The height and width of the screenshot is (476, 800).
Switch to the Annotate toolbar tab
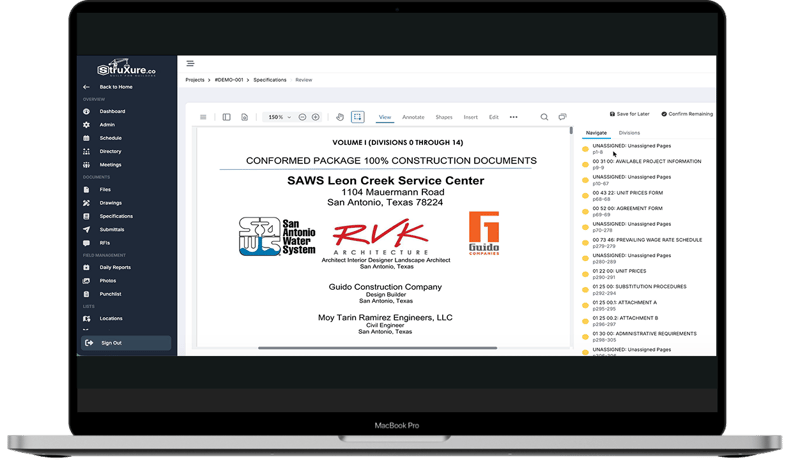coord(413,117)
